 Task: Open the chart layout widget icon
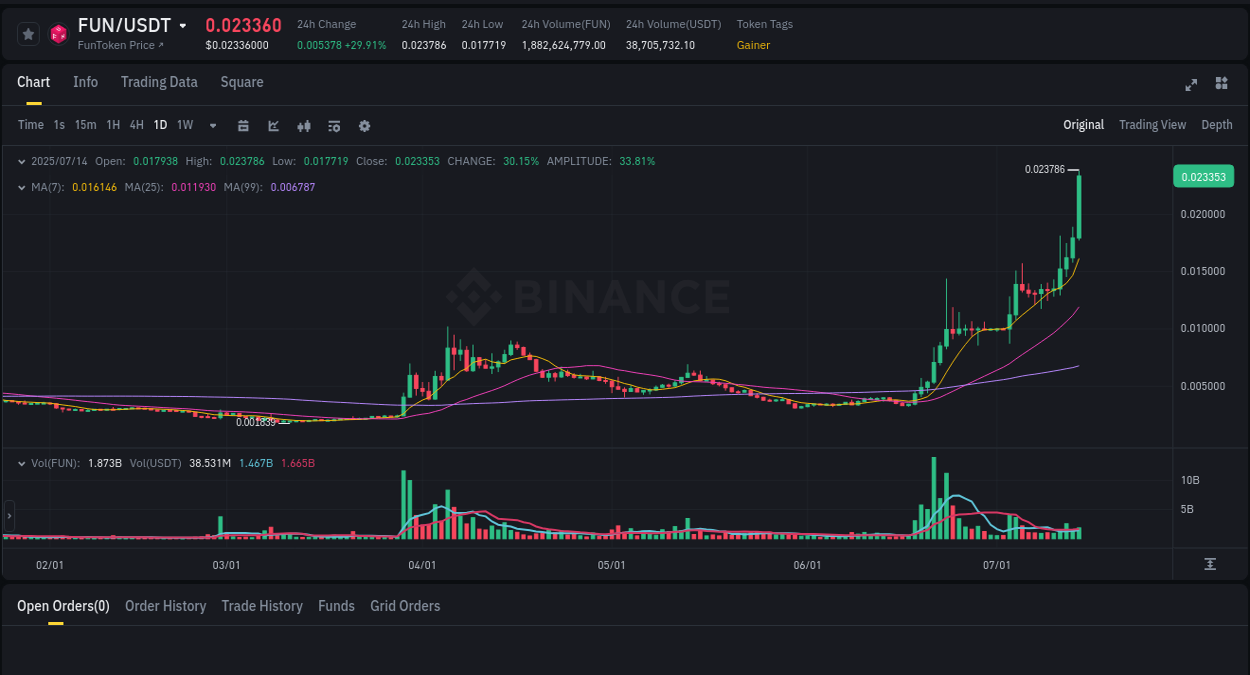tap(1221, 85)
